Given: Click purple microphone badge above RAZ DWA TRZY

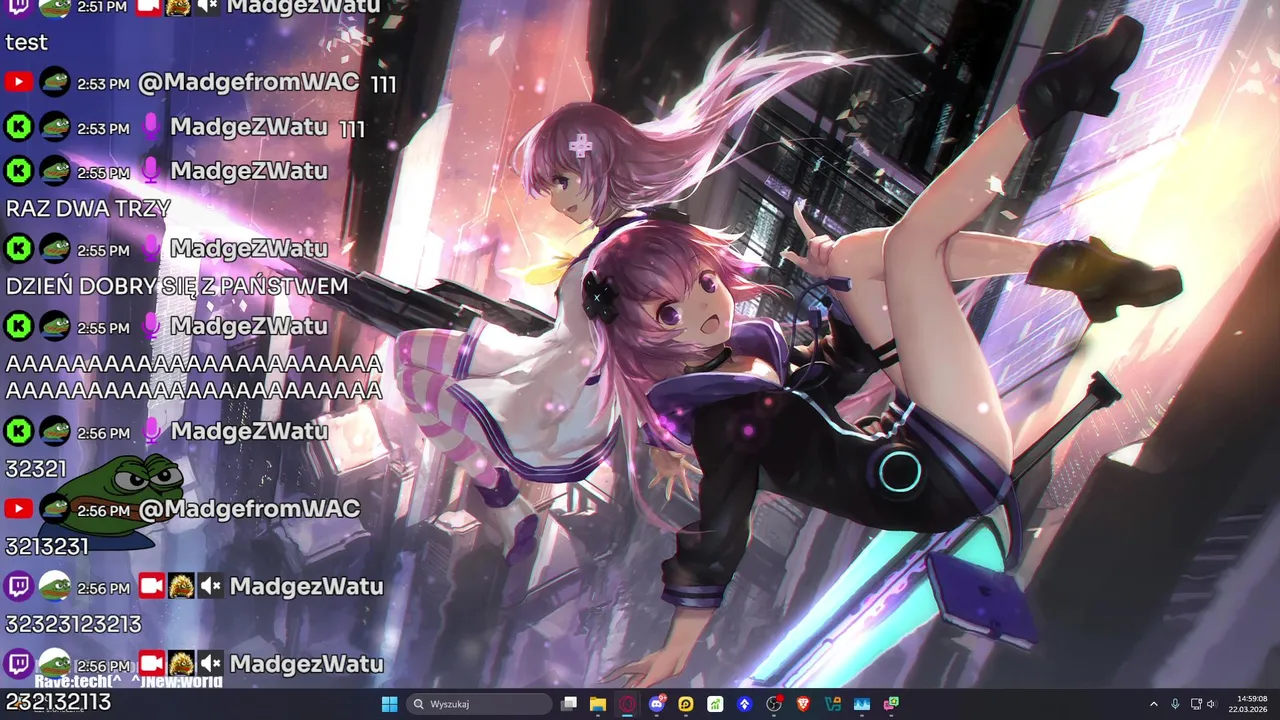Looking at the screenshot, I should (150, 171).
